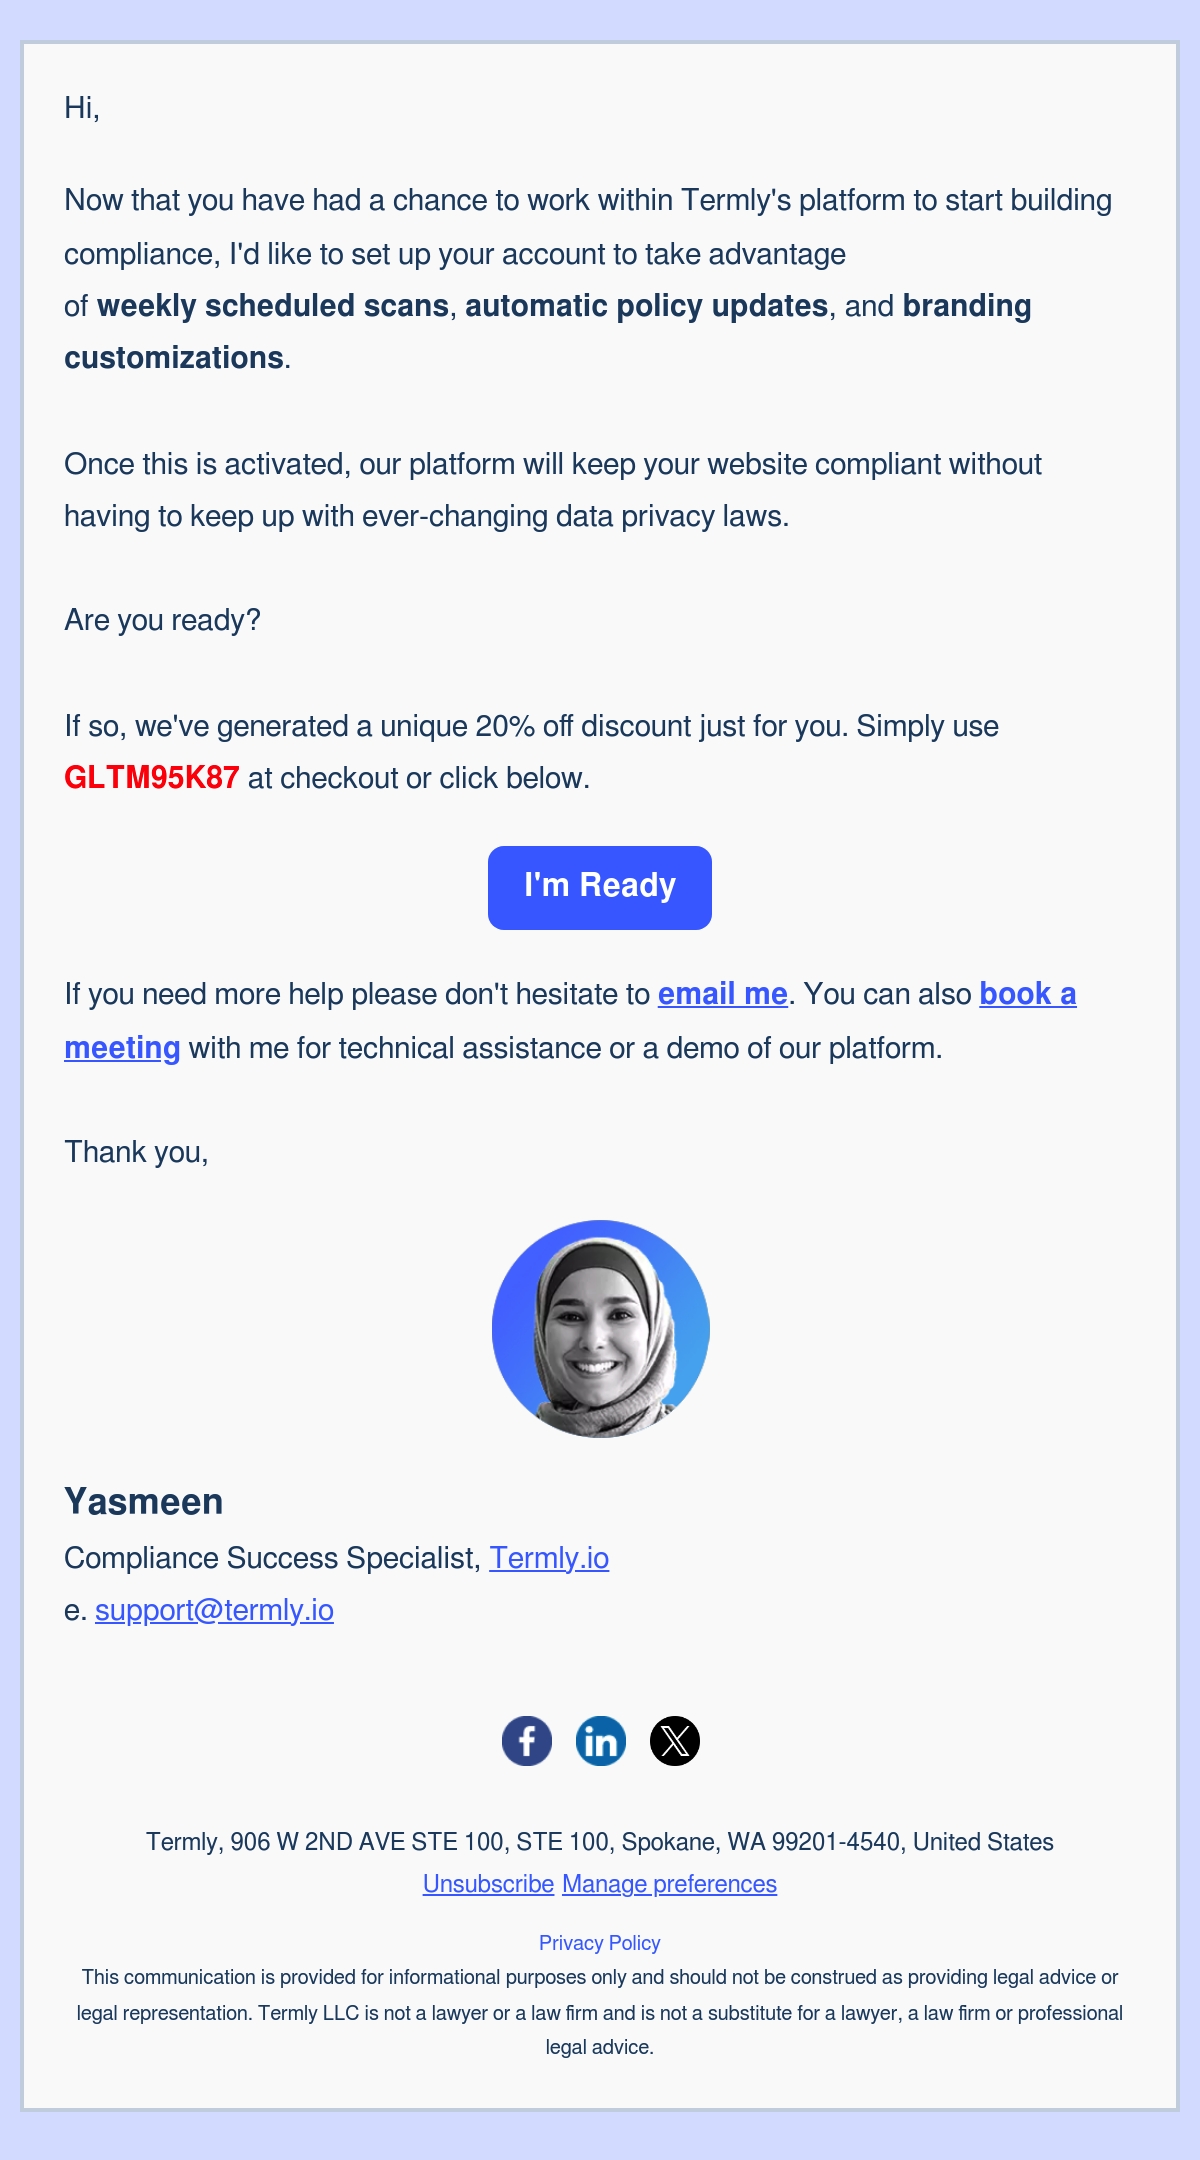
Task: Visit the X (Twitter) icon link
Action: tap(675, 1741)
